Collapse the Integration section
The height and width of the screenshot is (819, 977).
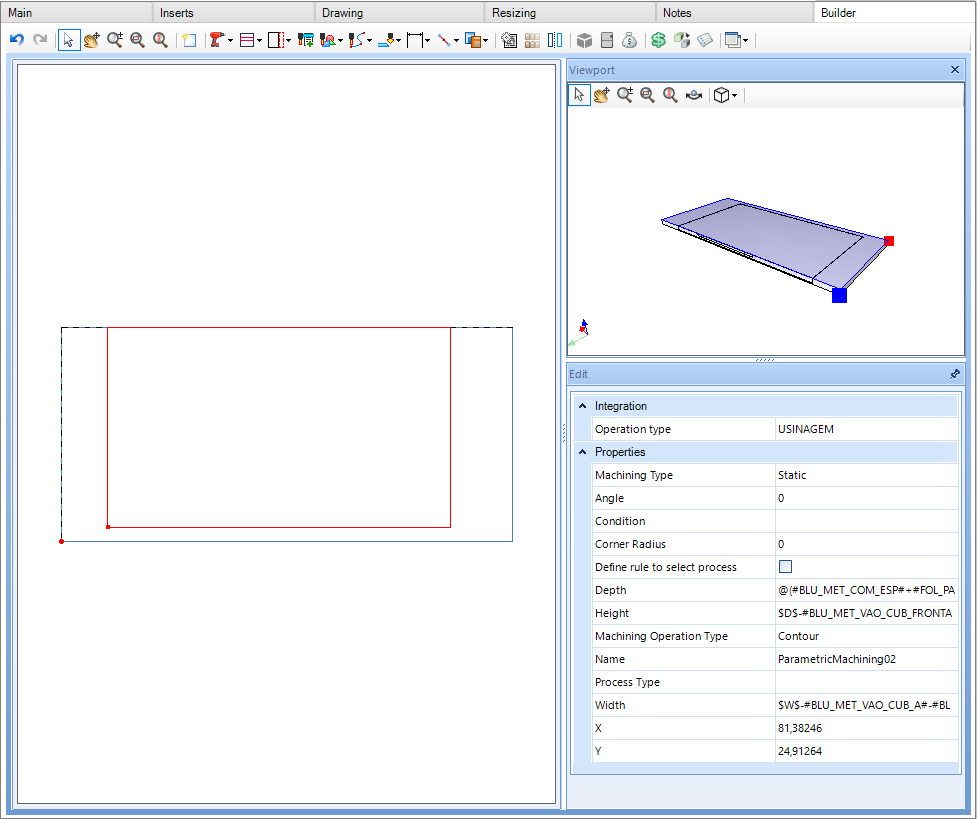pos(583,406)
